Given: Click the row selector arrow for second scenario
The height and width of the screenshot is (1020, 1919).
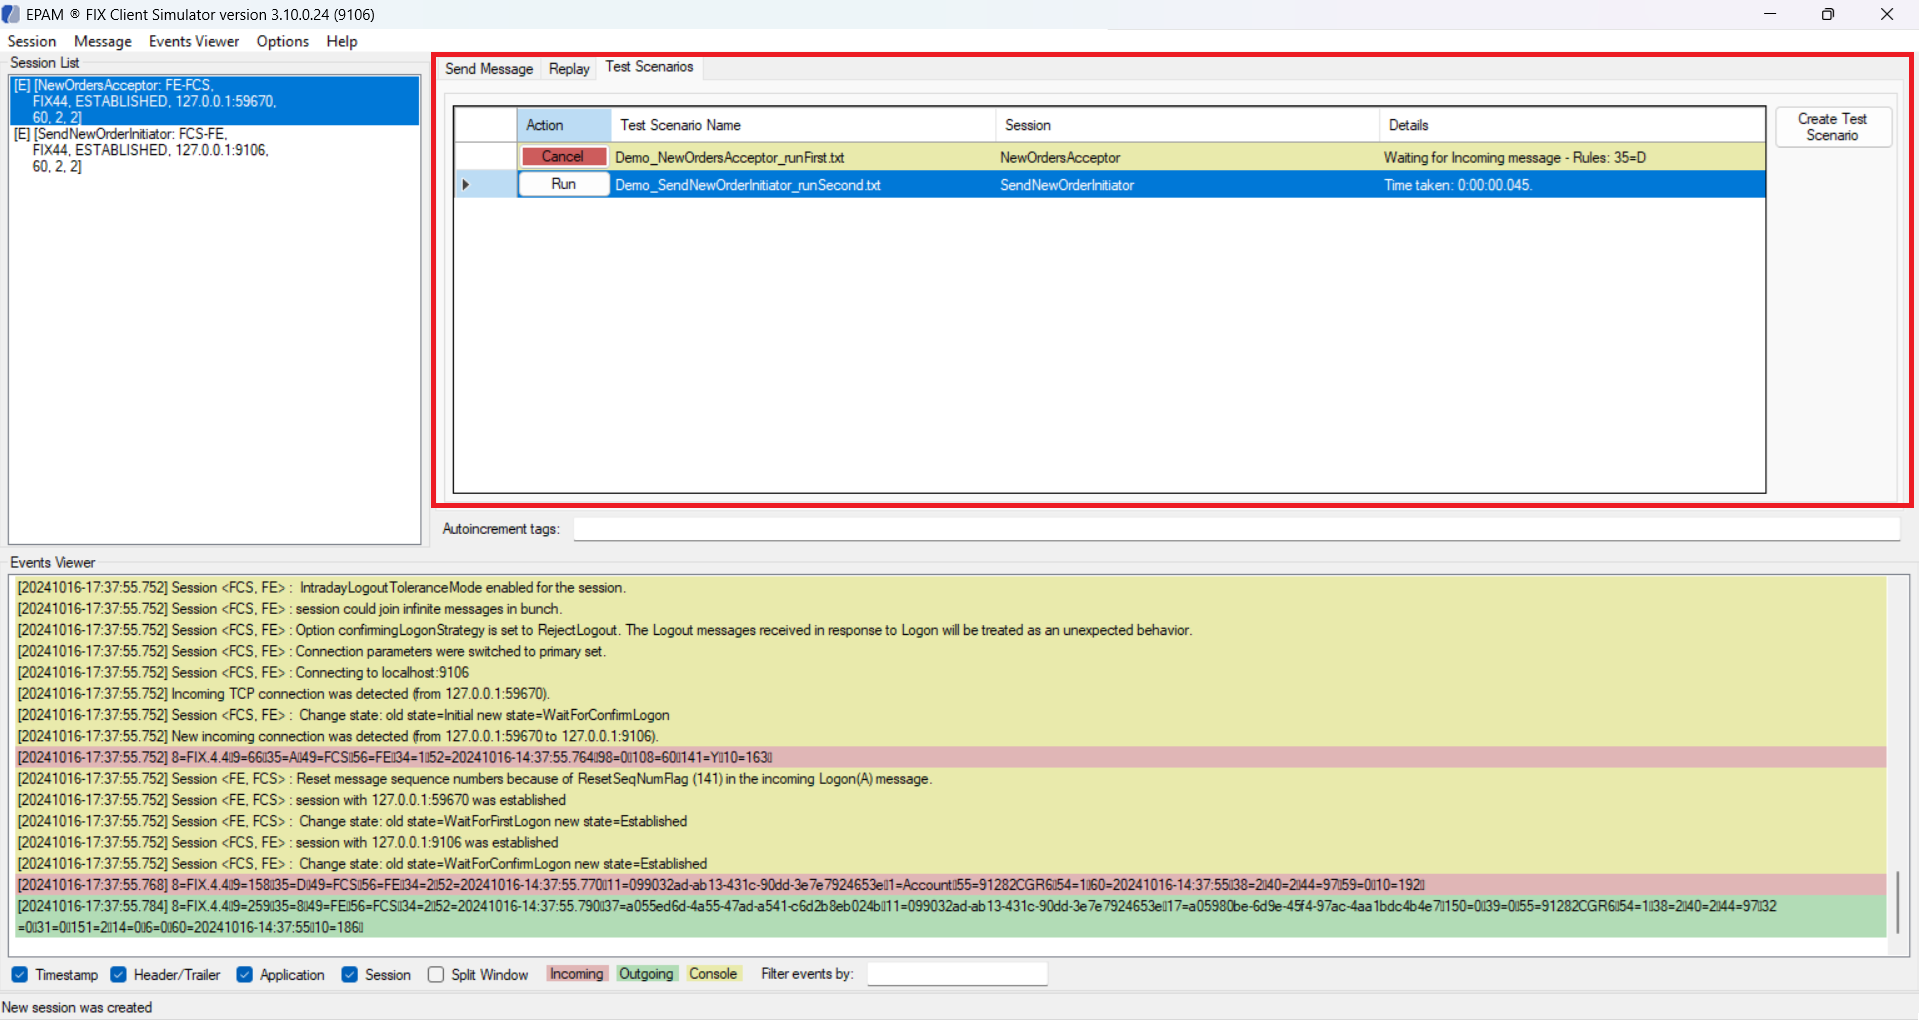Looking at the screenshot, I should (466, 185).
